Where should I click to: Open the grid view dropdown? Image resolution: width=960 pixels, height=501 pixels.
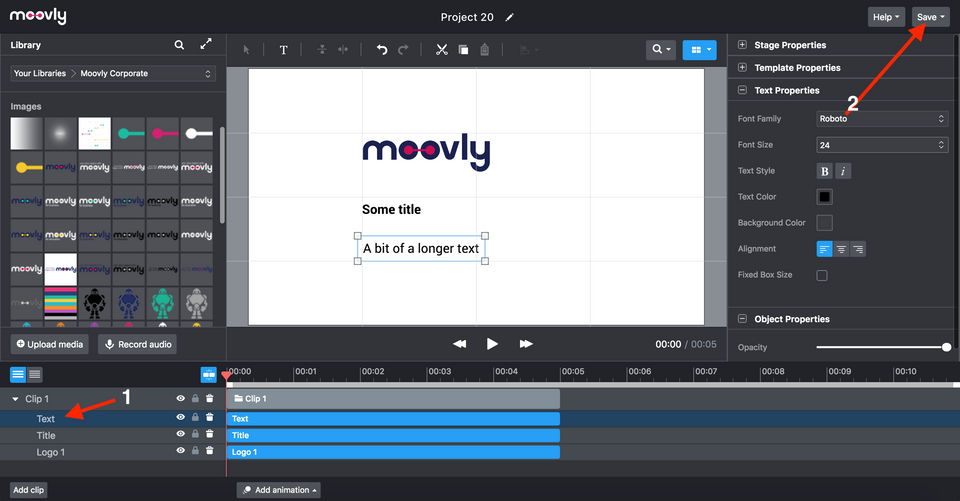pos(699,50)
